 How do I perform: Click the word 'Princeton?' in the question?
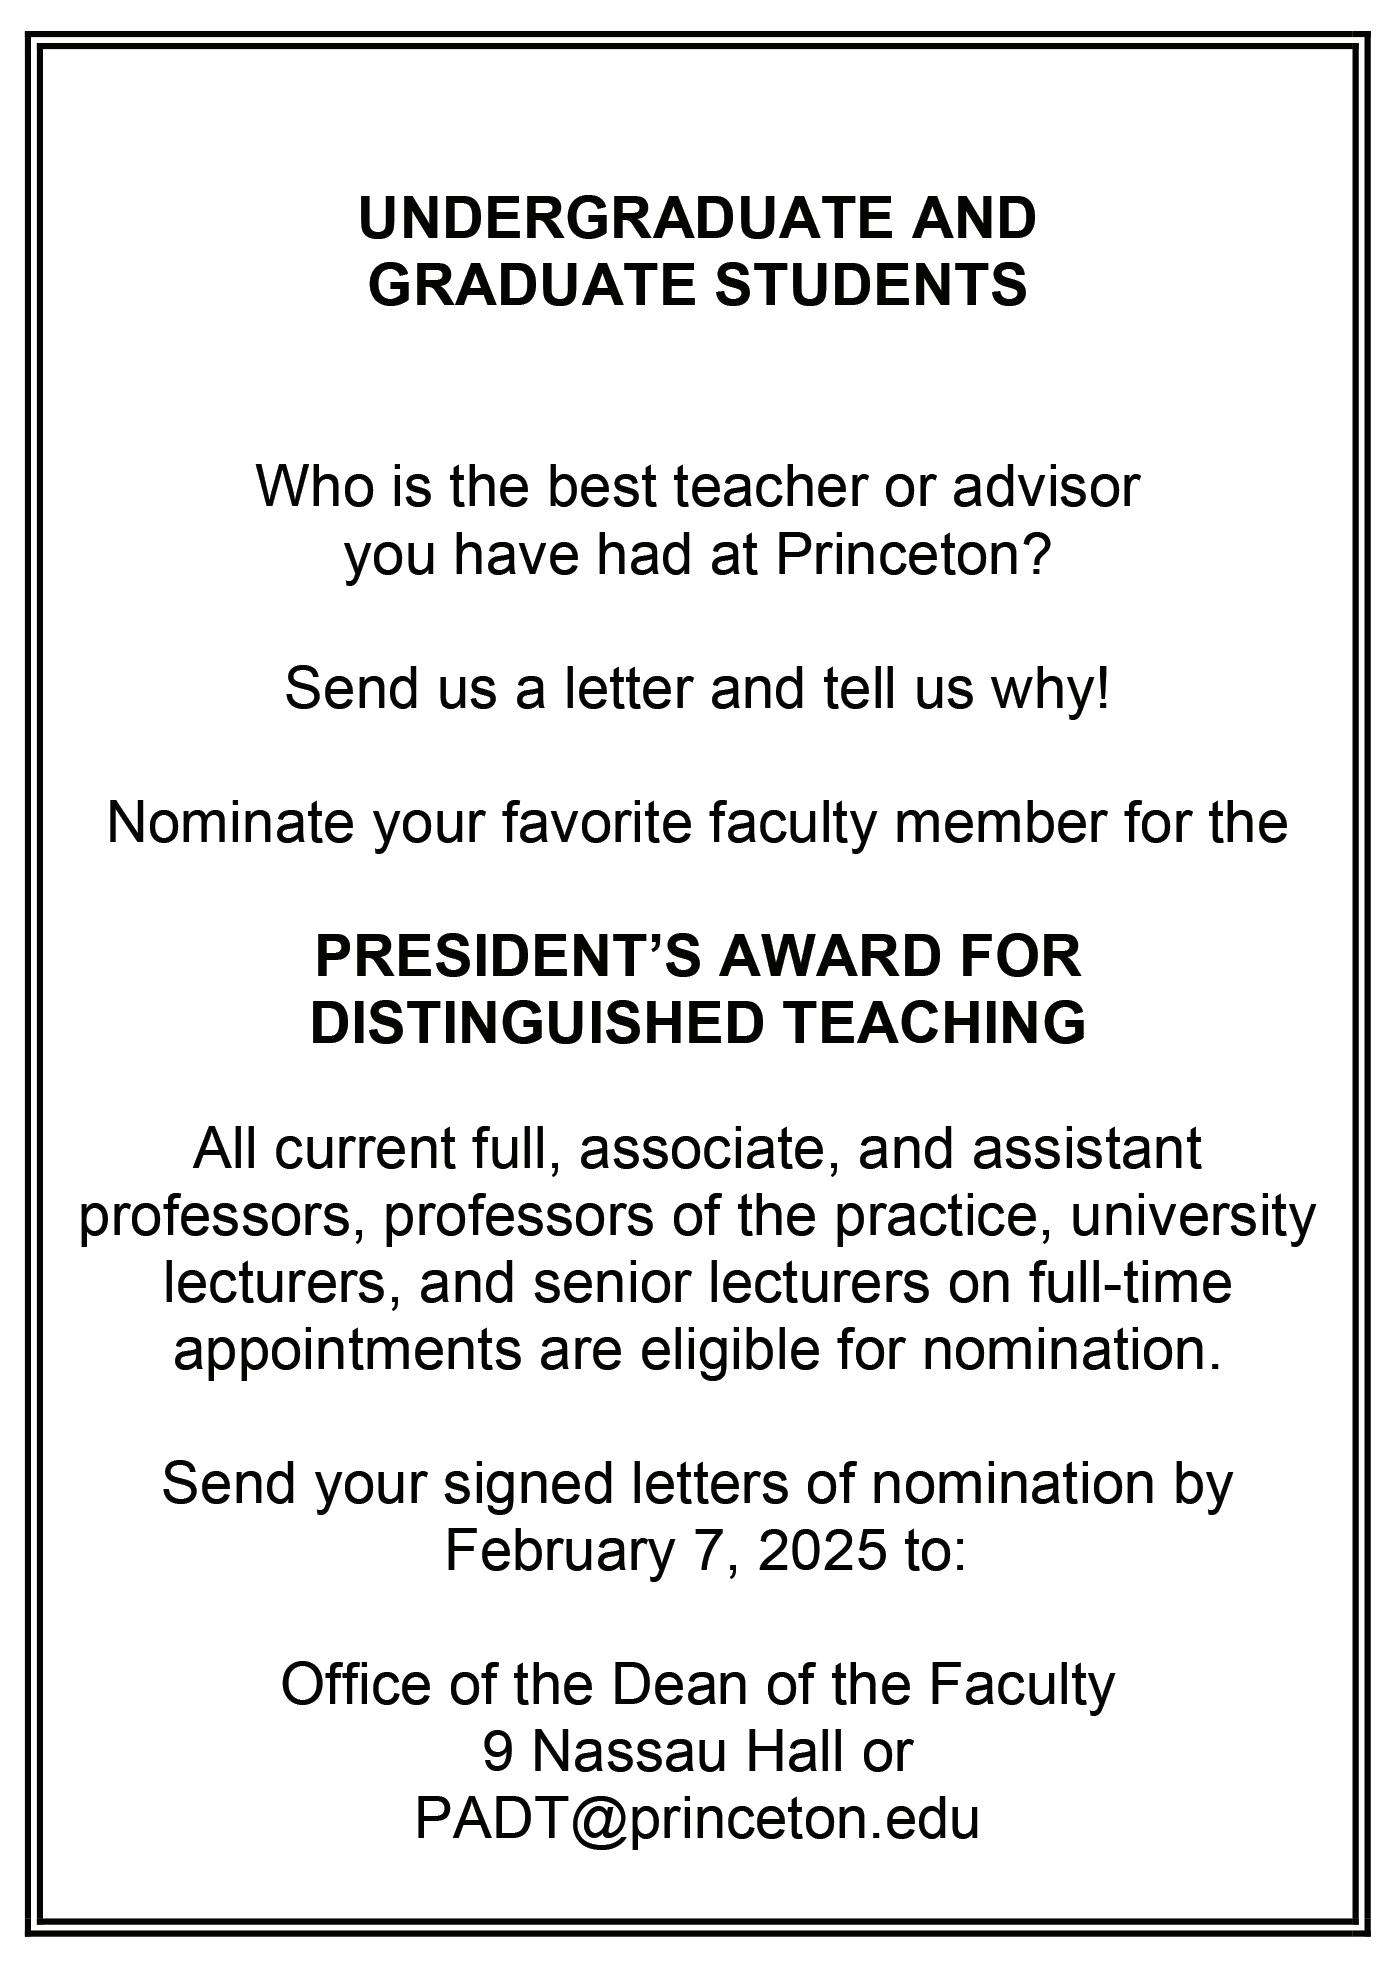[x=913, y=556]
